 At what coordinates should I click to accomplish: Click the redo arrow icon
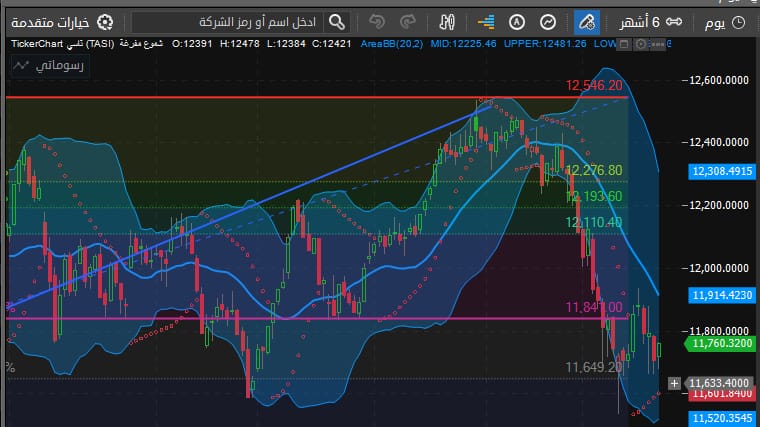click(x=407, y=21)
